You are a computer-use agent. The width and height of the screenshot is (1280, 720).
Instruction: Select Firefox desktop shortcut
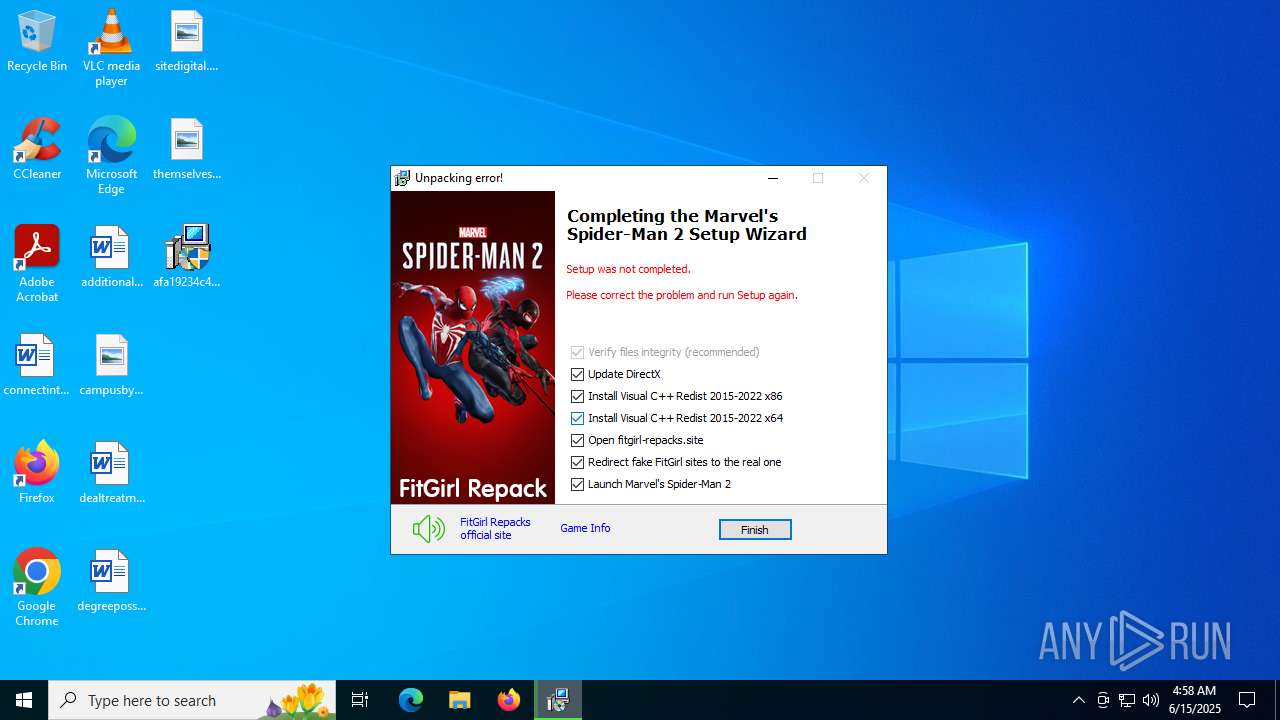click(x=37, y=472)
